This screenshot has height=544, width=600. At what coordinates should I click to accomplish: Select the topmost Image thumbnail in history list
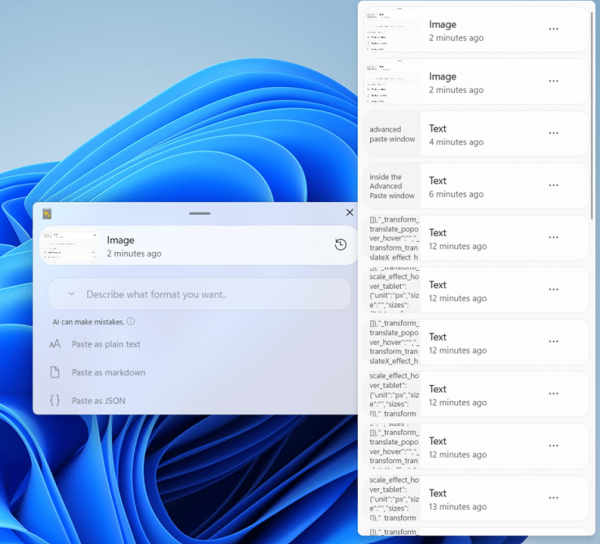[391, 29]
